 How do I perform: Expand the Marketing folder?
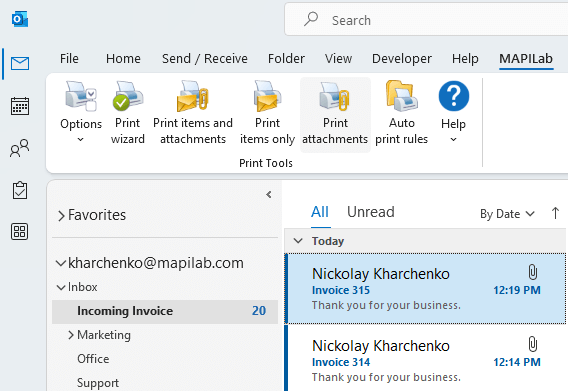pyautogui.click(x=71, y=335)
